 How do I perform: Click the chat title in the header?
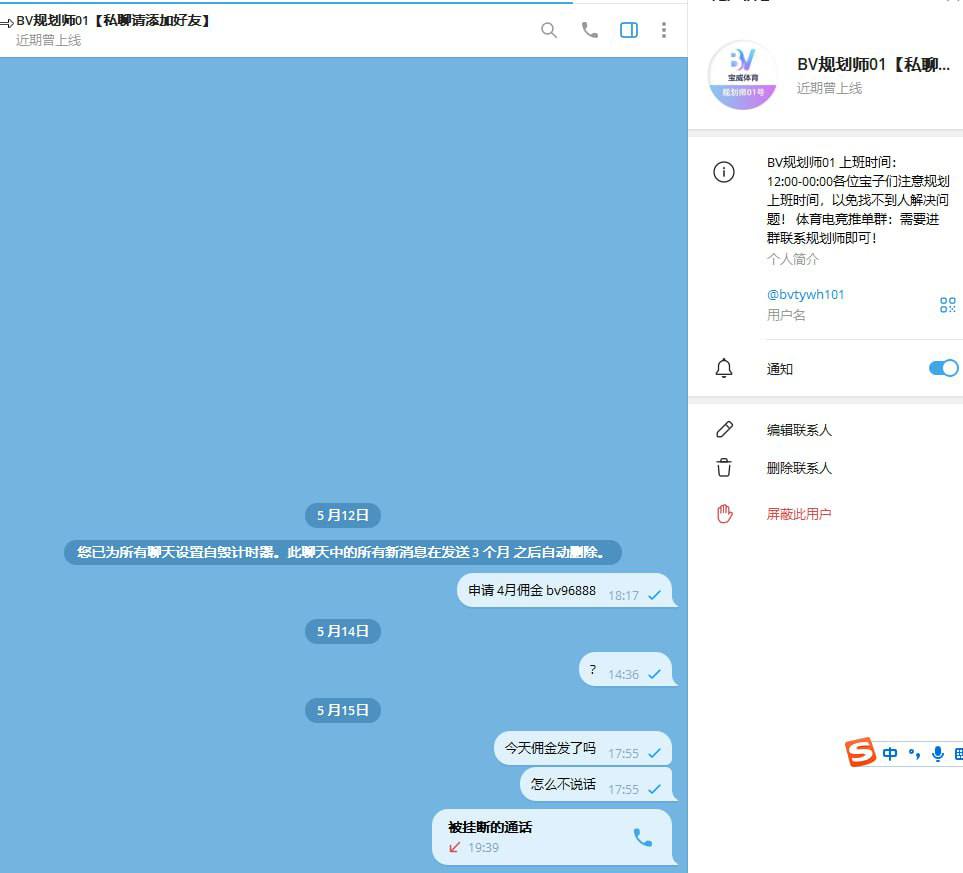click(115, 20)
